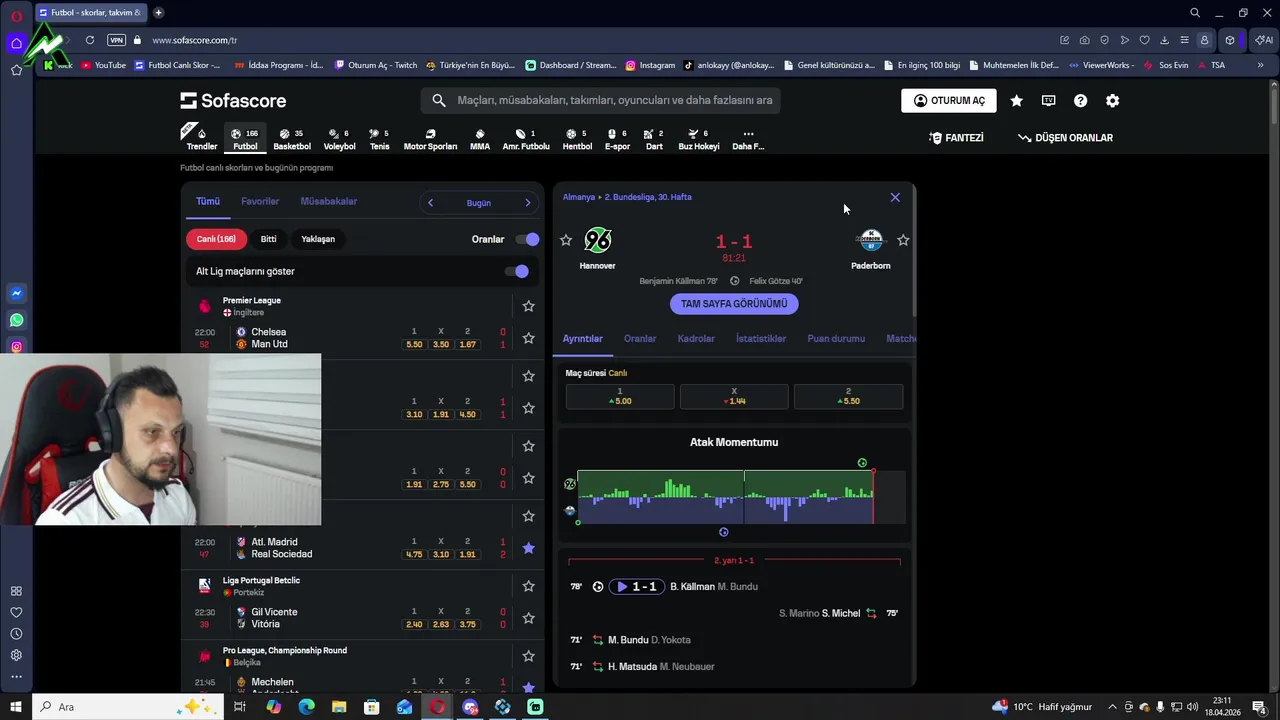Viewport: 1280px width, 720px height.
Task: Favorite the Premier League competition star
Action: (528, 306)
